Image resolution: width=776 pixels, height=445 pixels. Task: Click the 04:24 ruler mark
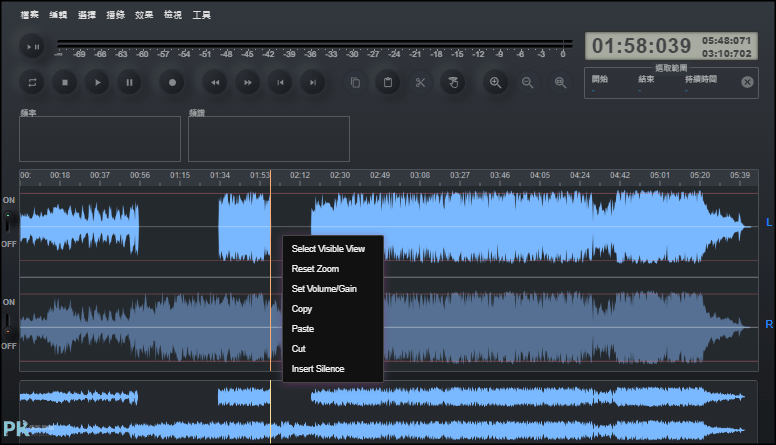(x=580, y=175)
